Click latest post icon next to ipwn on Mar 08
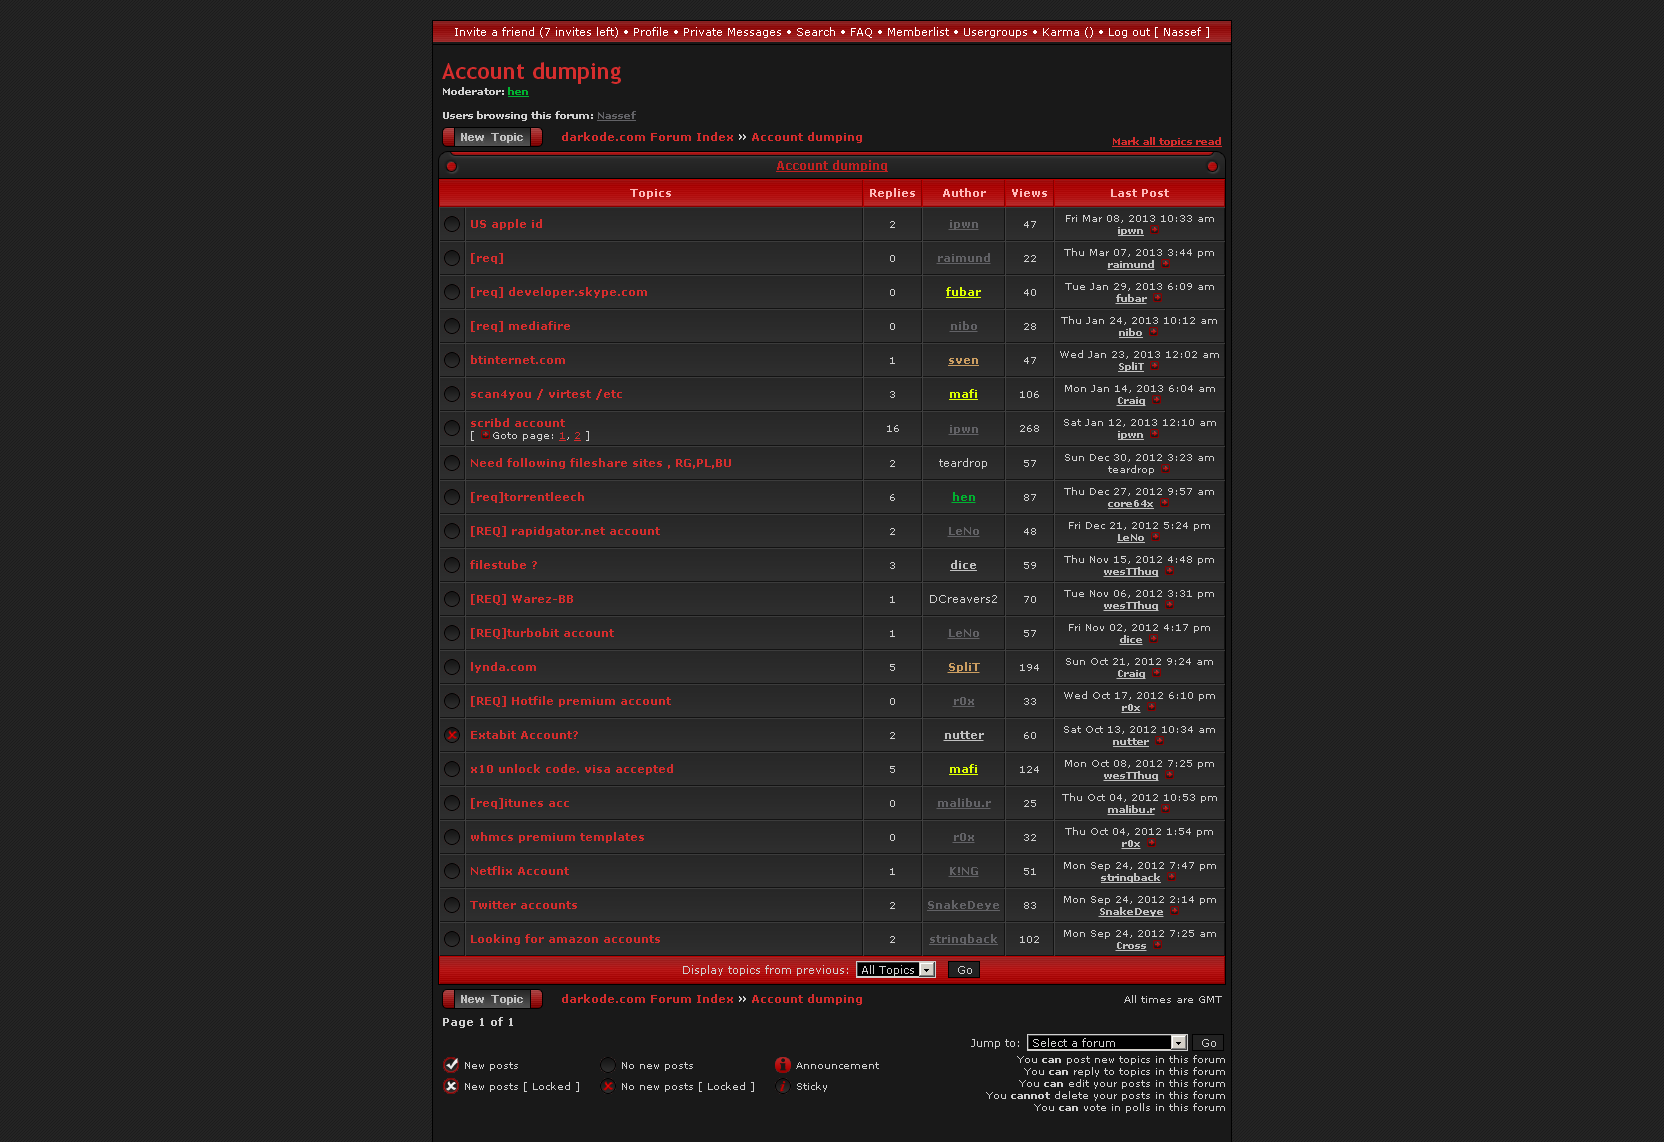The image size is (1664, 1142). (x=1154, y=231)
